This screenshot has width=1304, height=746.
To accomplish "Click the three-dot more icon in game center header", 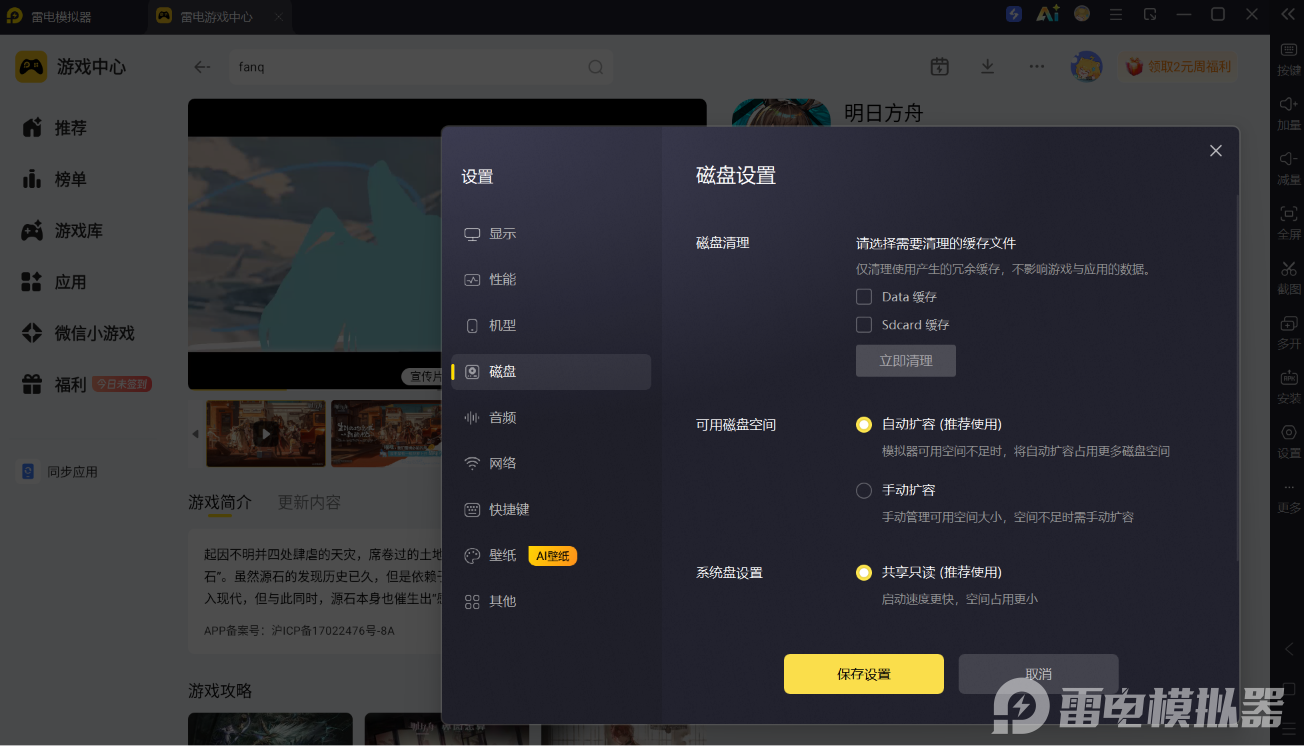I will click(x=1037, y=66).
